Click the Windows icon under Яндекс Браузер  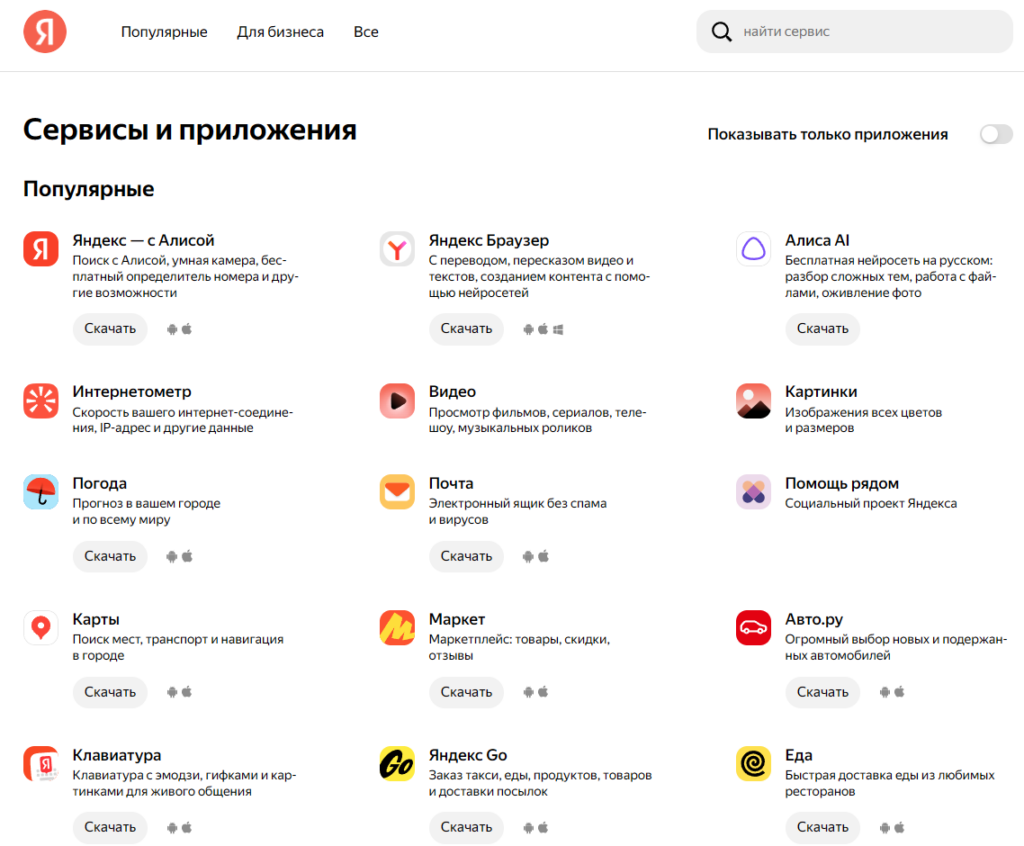coord(560,328)
